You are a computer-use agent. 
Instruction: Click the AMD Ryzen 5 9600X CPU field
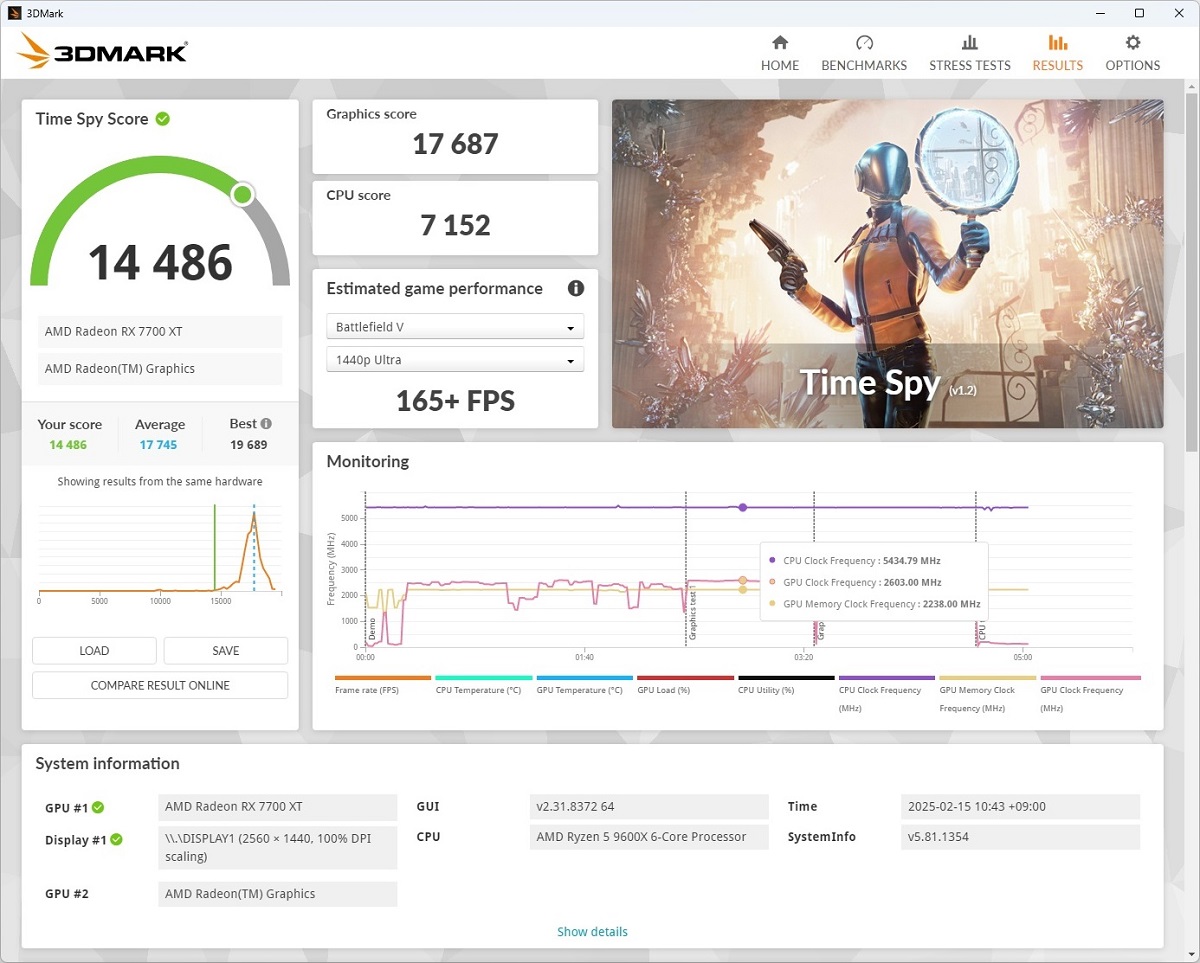tap(649, 837)
